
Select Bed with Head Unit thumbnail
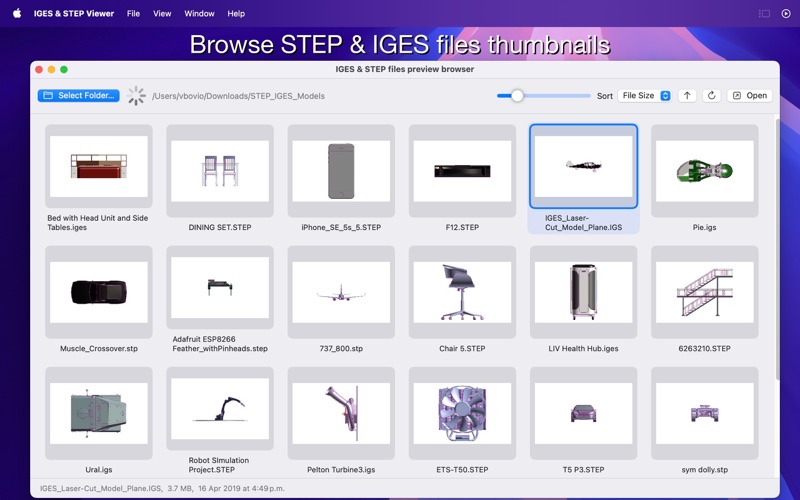click(99, 166)
